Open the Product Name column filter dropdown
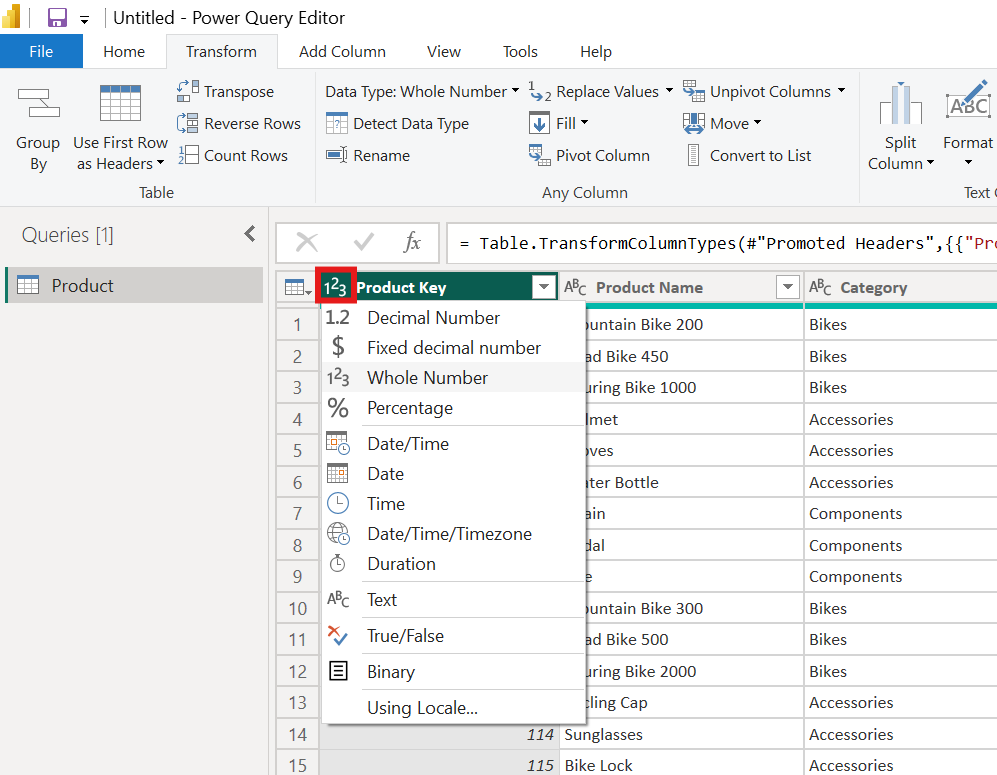The width and height of the screenshot is (997, 775). coord(788,287)
